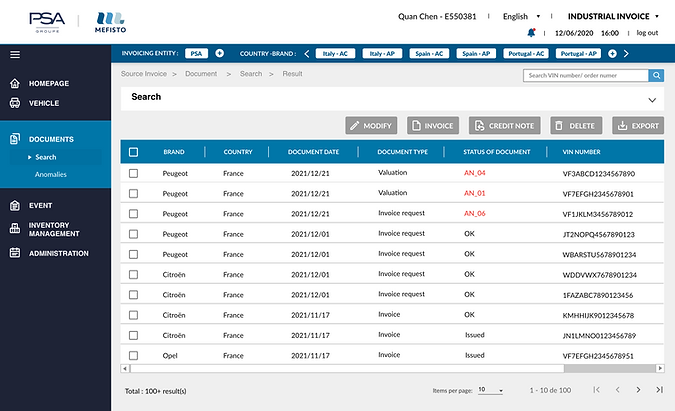Select Anomalies submenu item
This screenshot has height=411, width=675.
coord(51,174)
